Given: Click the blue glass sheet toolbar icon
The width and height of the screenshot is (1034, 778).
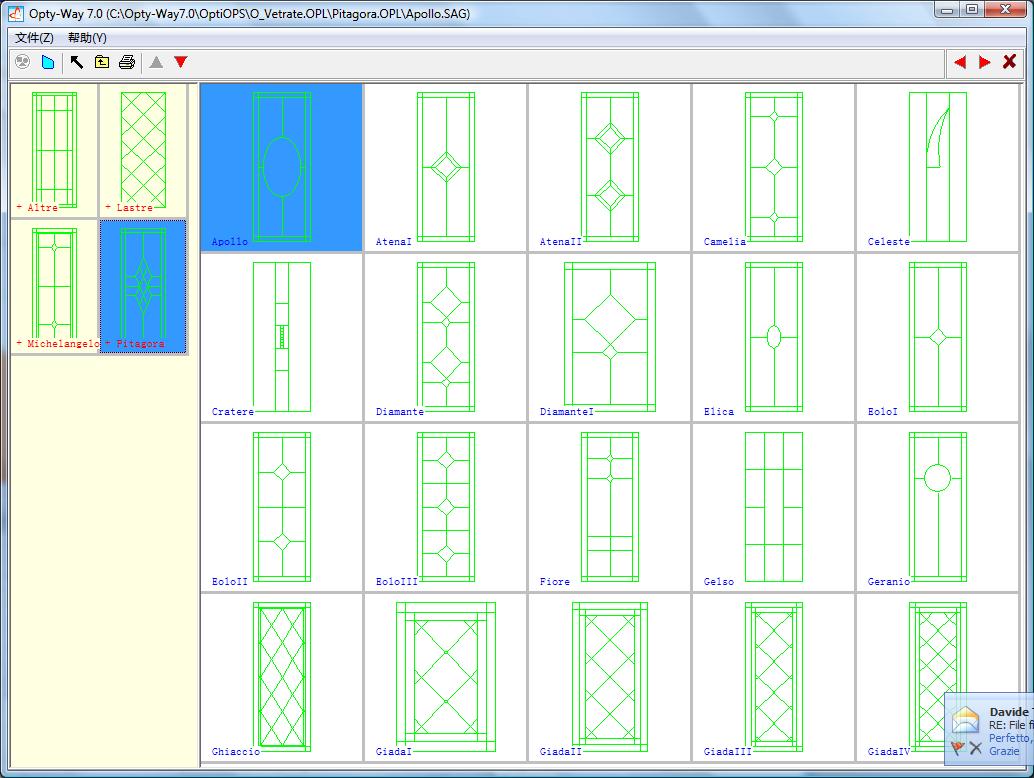Looking at the screenshot, I should coord(48,62).
